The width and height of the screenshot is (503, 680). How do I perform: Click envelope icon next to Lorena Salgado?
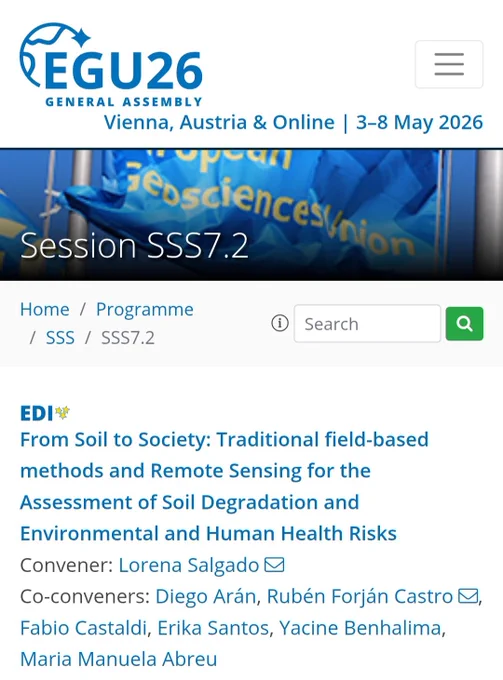[x=274, y=565]
